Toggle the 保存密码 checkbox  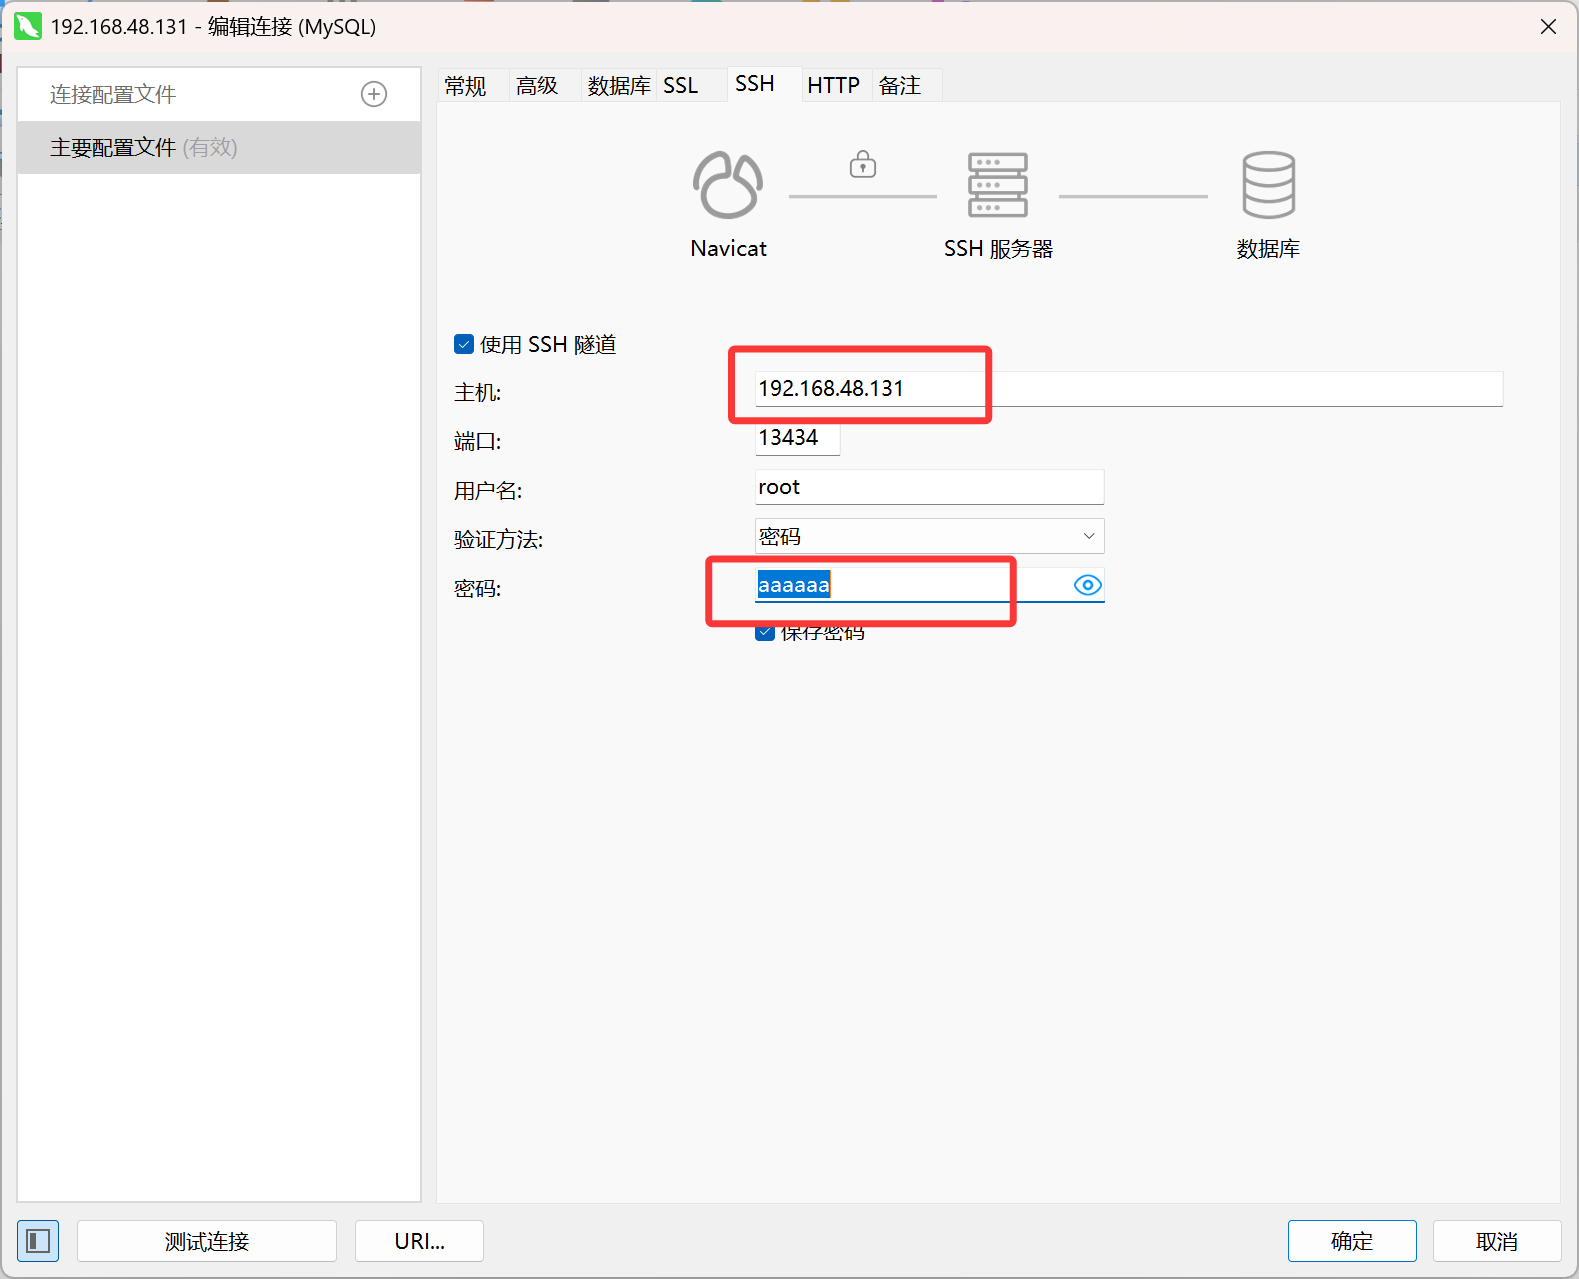click(x=765, y=633)
